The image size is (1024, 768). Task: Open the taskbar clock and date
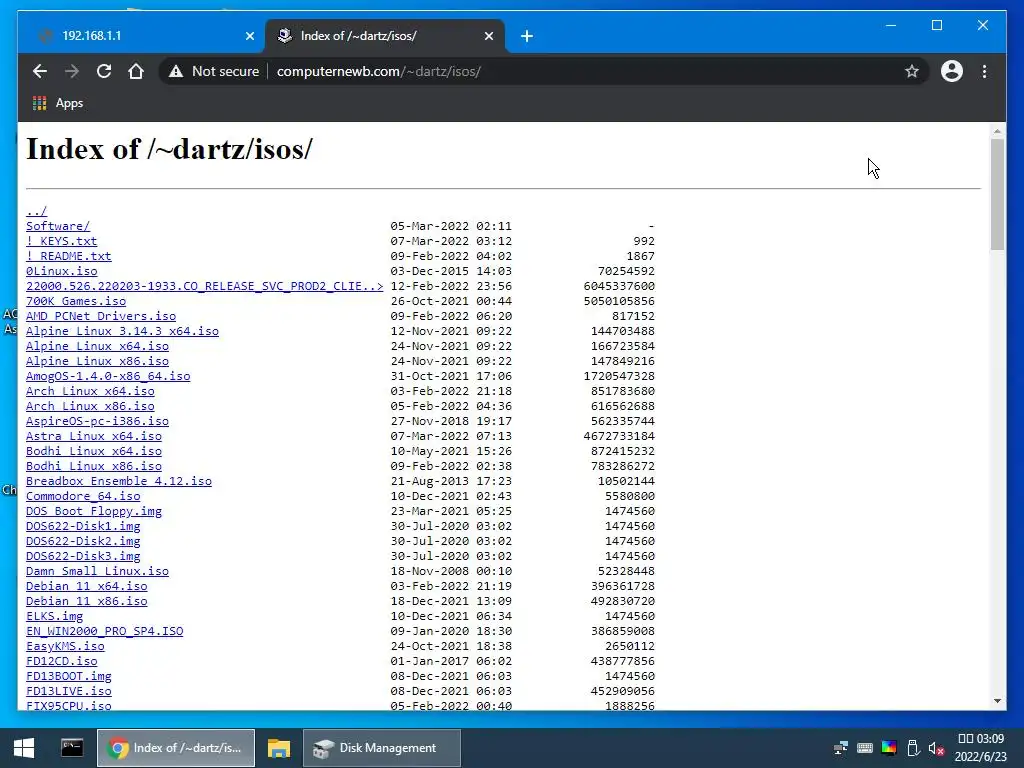point(981,748)
